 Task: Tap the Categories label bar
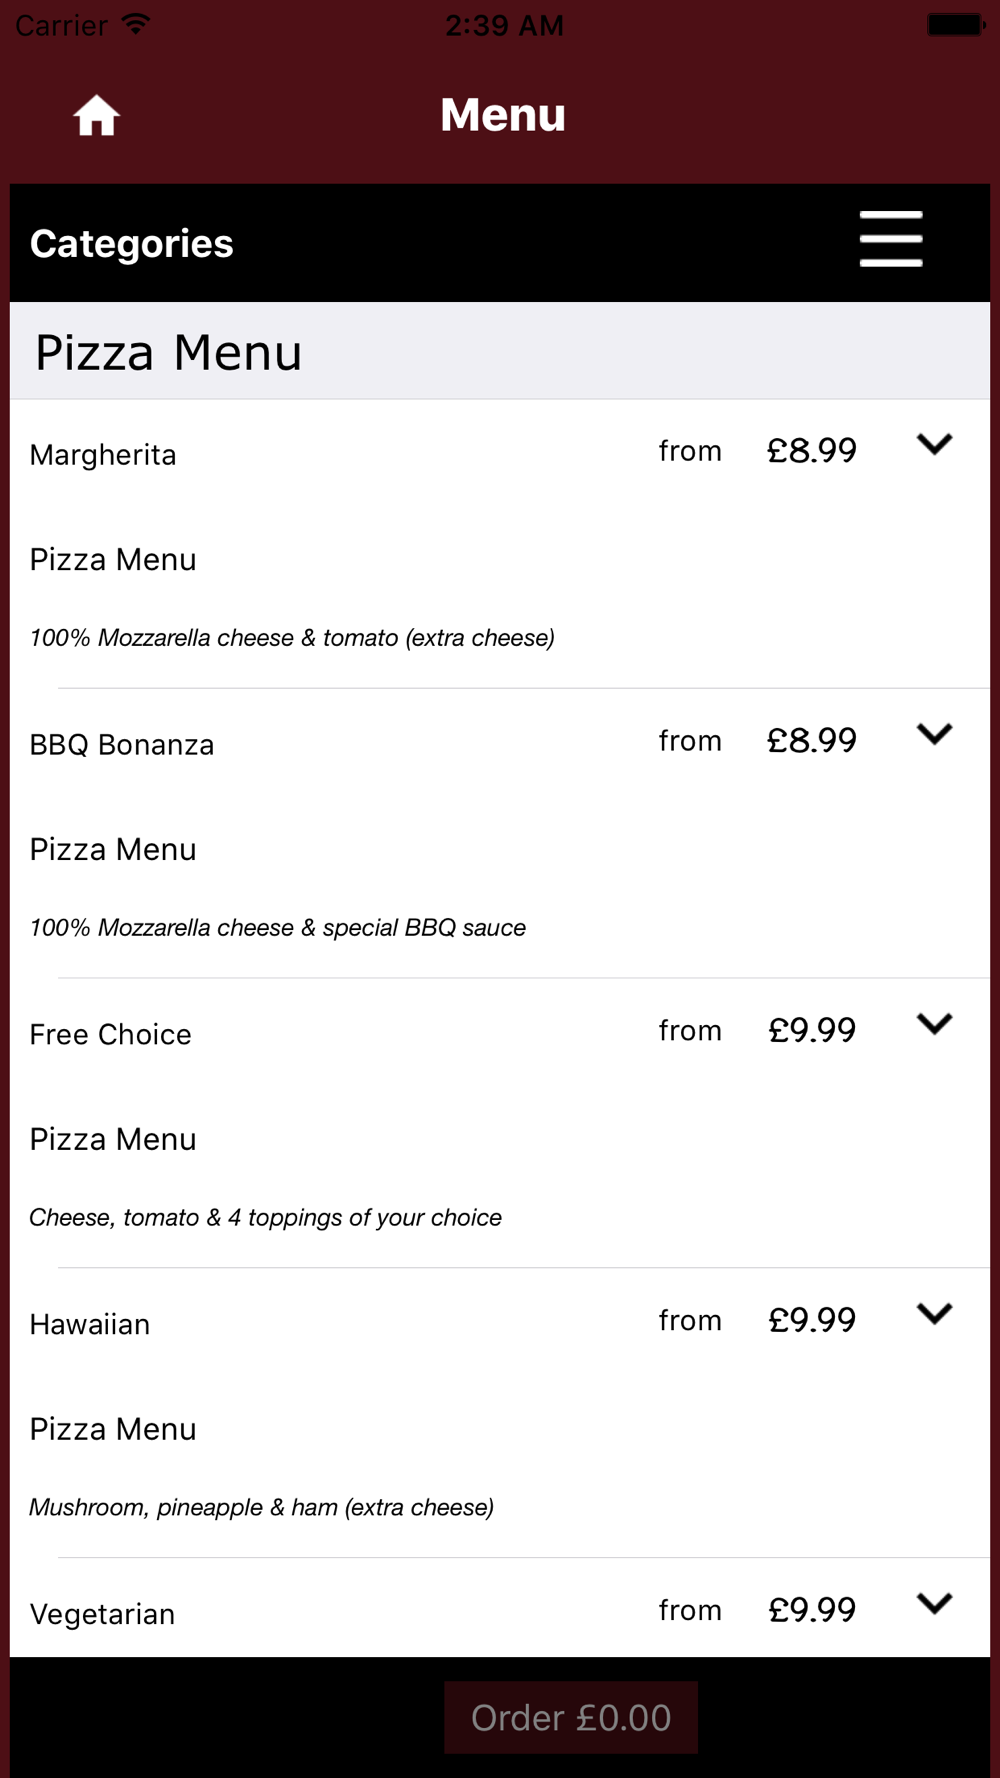click(x=500, y=243)
